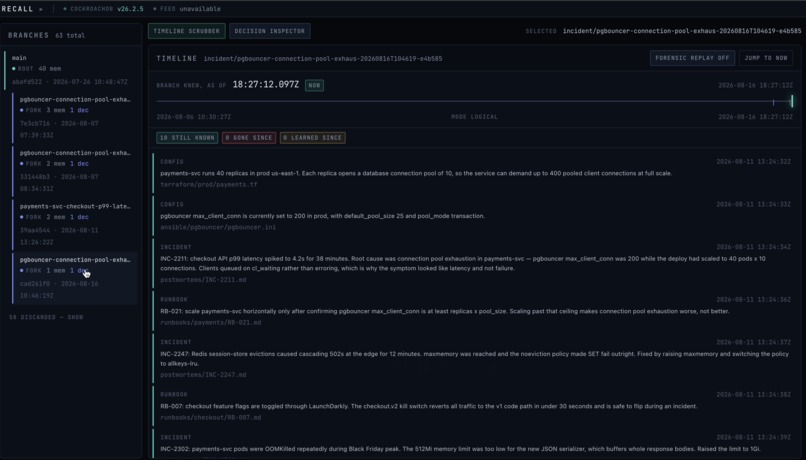This screenshot has width=806, height=460.
Task: Click the BRANCHES 63 total header
Action: click(47, 35)
